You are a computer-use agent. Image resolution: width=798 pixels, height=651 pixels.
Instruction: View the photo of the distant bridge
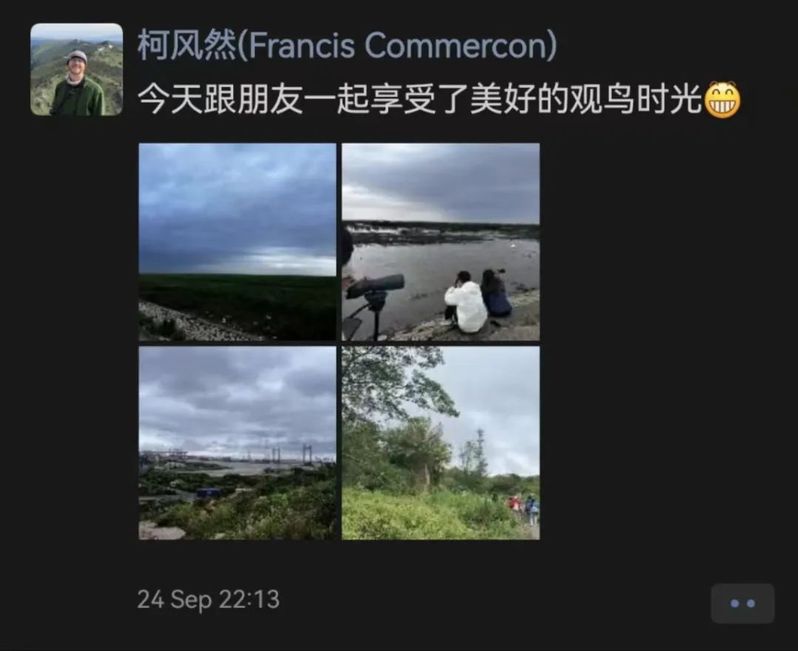click(237, 443)
